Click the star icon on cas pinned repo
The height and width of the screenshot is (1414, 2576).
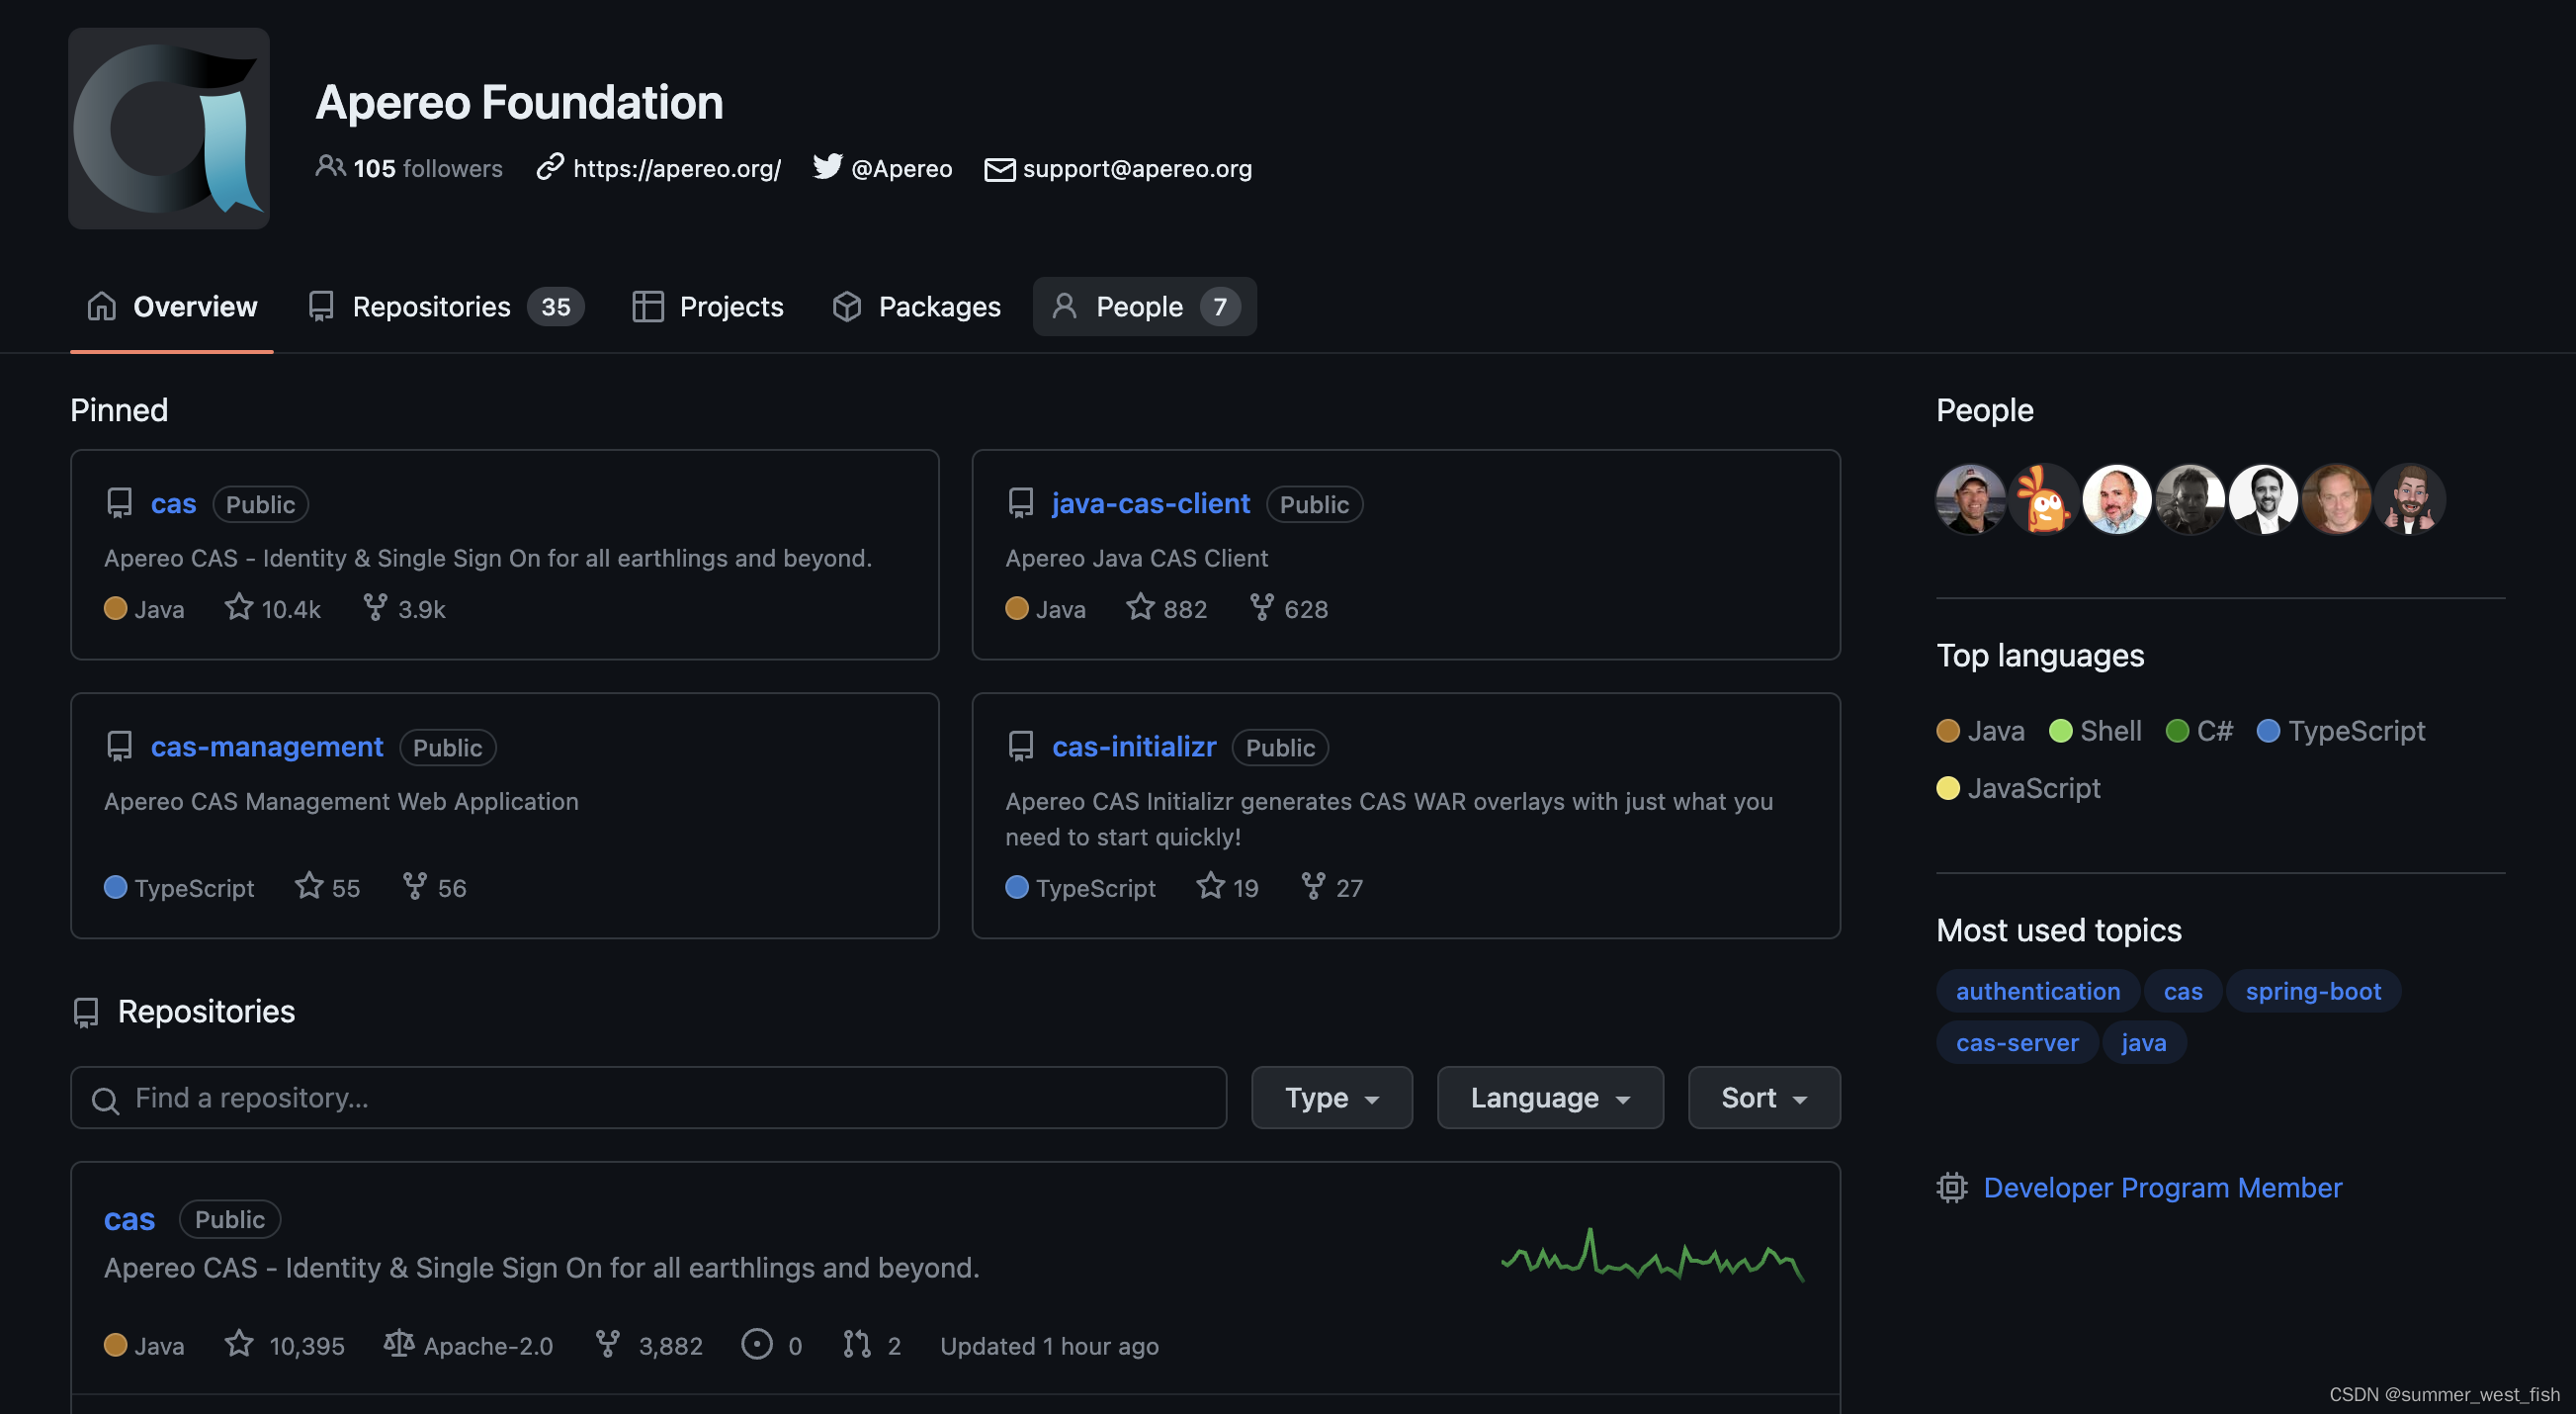click(x=238, y=607)
